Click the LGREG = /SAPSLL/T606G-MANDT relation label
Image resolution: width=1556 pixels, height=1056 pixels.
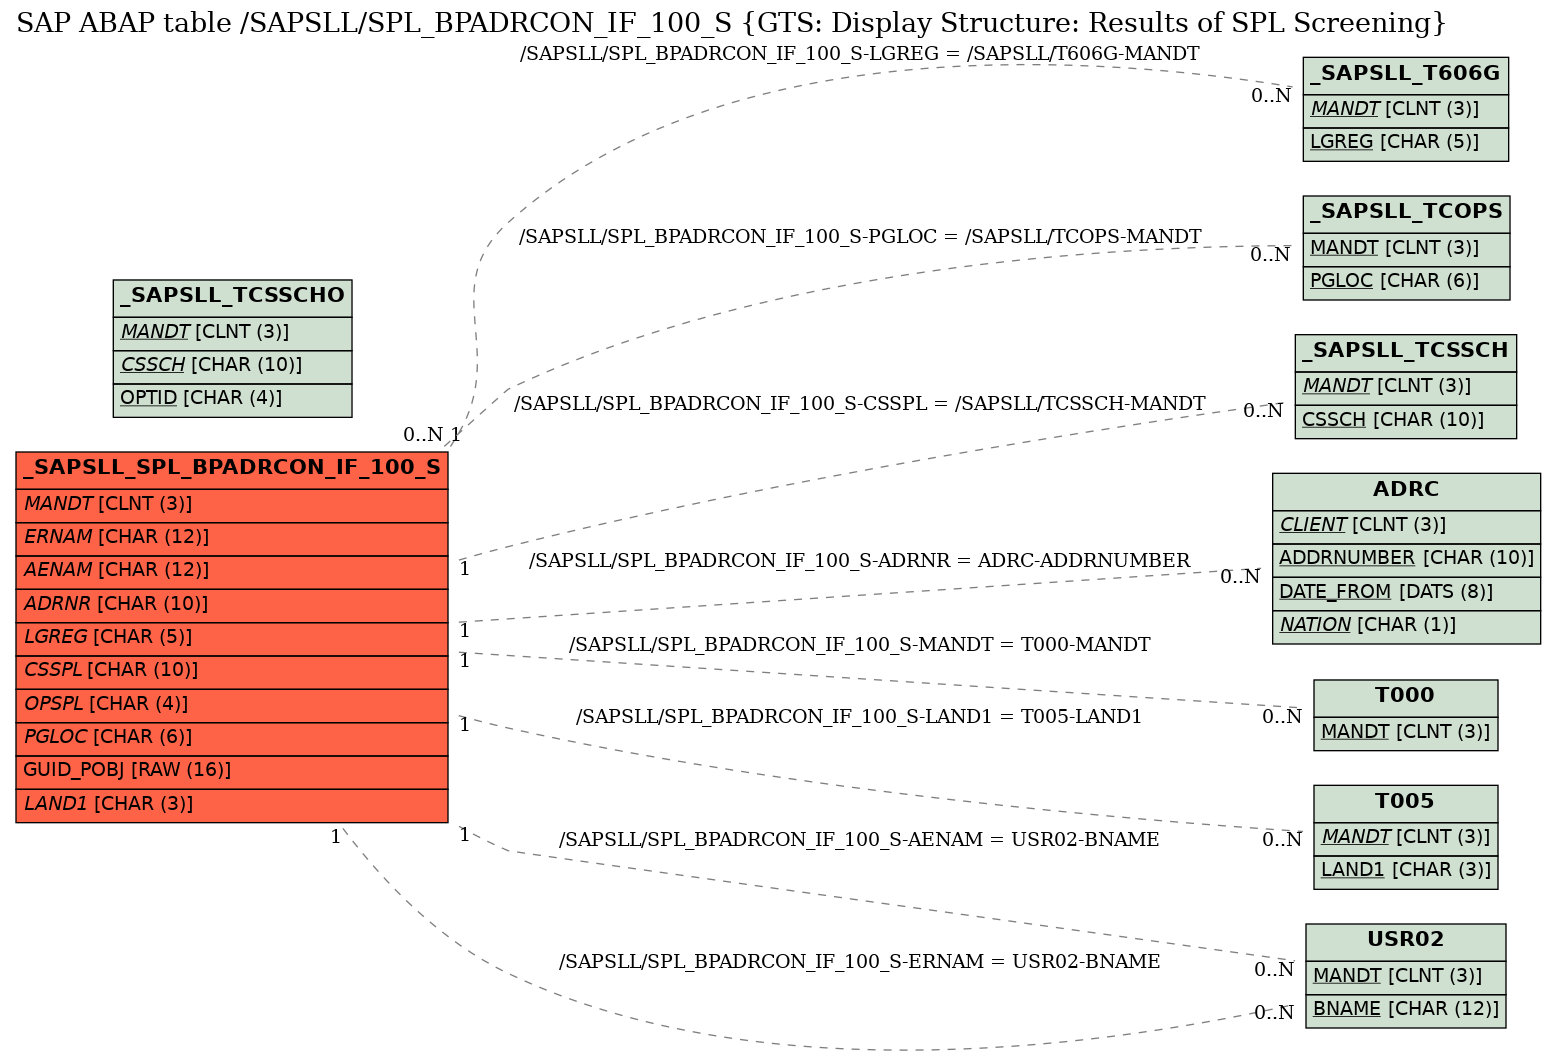pos(859,54)
